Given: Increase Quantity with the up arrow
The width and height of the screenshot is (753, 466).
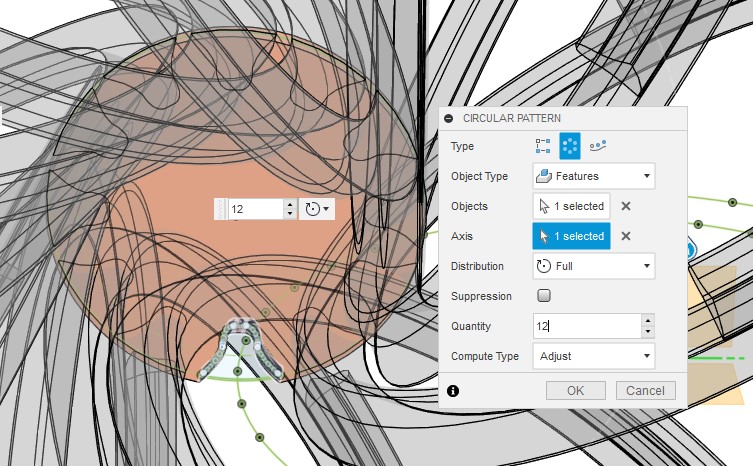Looking at the screenshot, I should (x=648, y=320).
